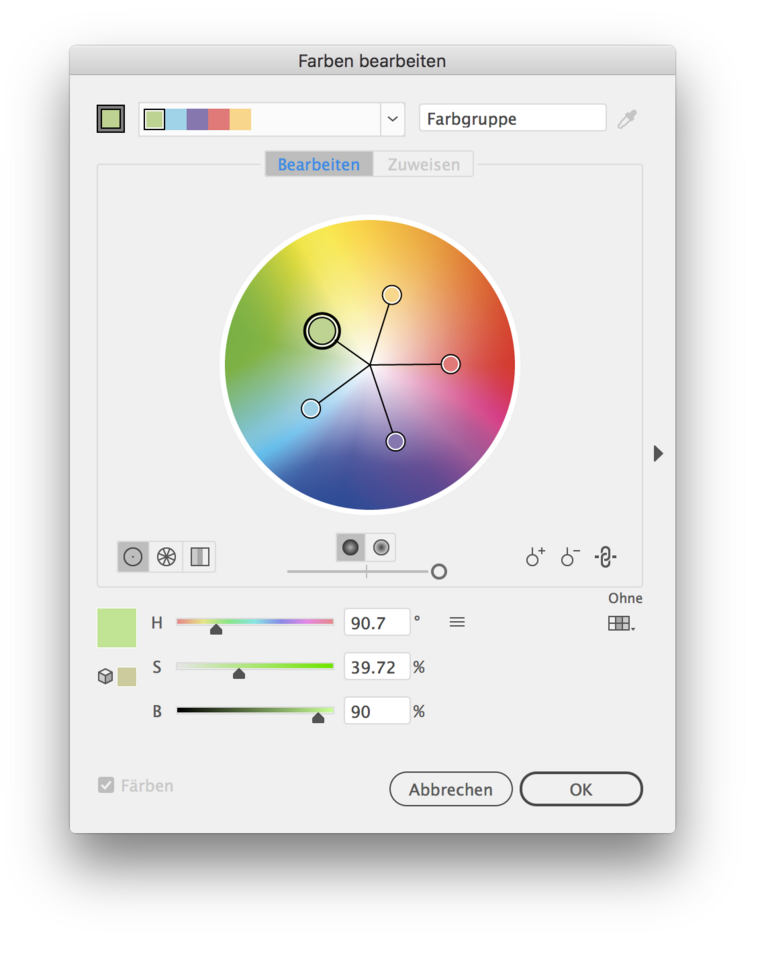Select the green swatch in the color bar

(x=154, y=119)
